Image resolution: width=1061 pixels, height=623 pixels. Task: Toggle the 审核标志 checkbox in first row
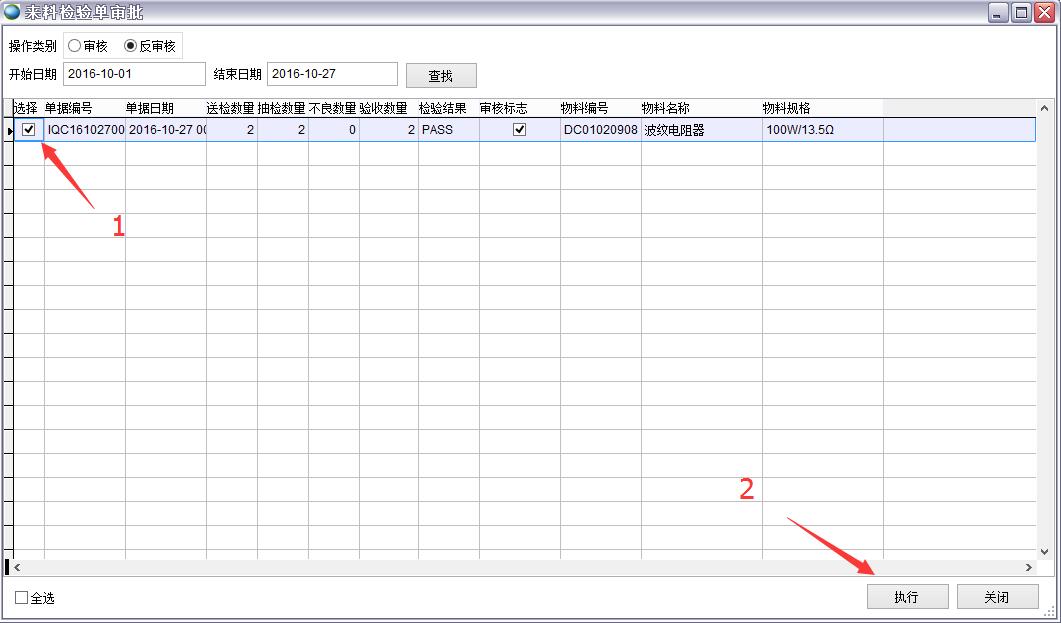pos(519,129)
